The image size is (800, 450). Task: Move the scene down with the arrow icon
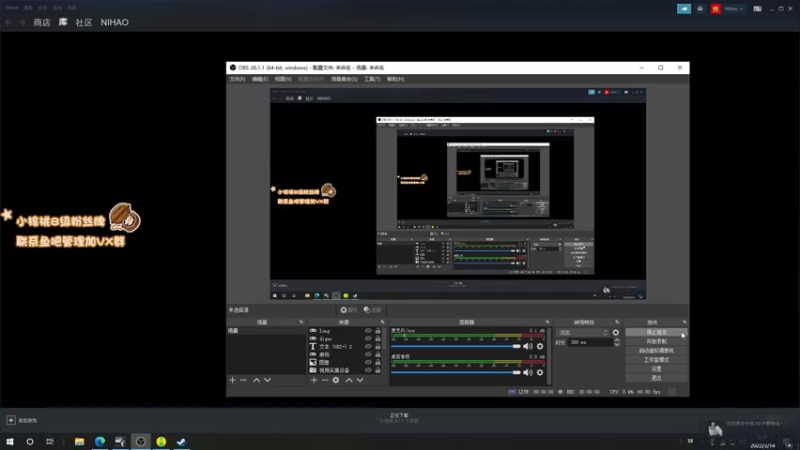[267, 380]
